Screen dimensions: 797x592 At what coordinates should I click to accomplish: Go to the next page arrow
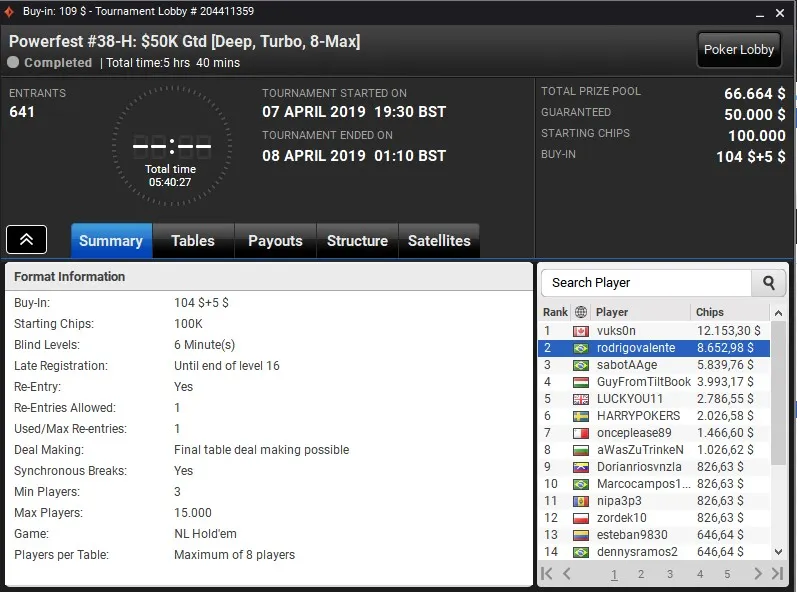point(758,574)
